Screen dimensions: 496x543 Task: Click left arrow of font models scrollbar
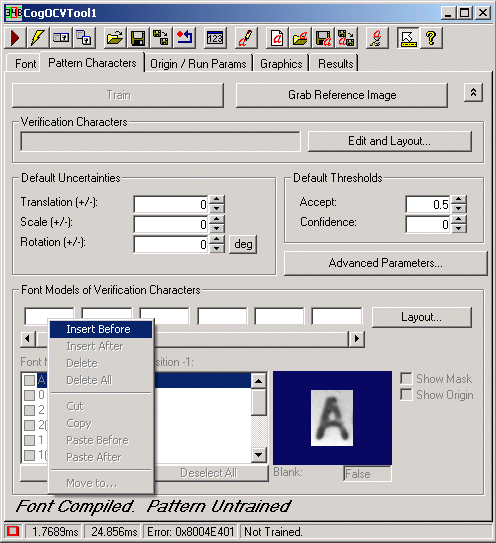(28, 339)
